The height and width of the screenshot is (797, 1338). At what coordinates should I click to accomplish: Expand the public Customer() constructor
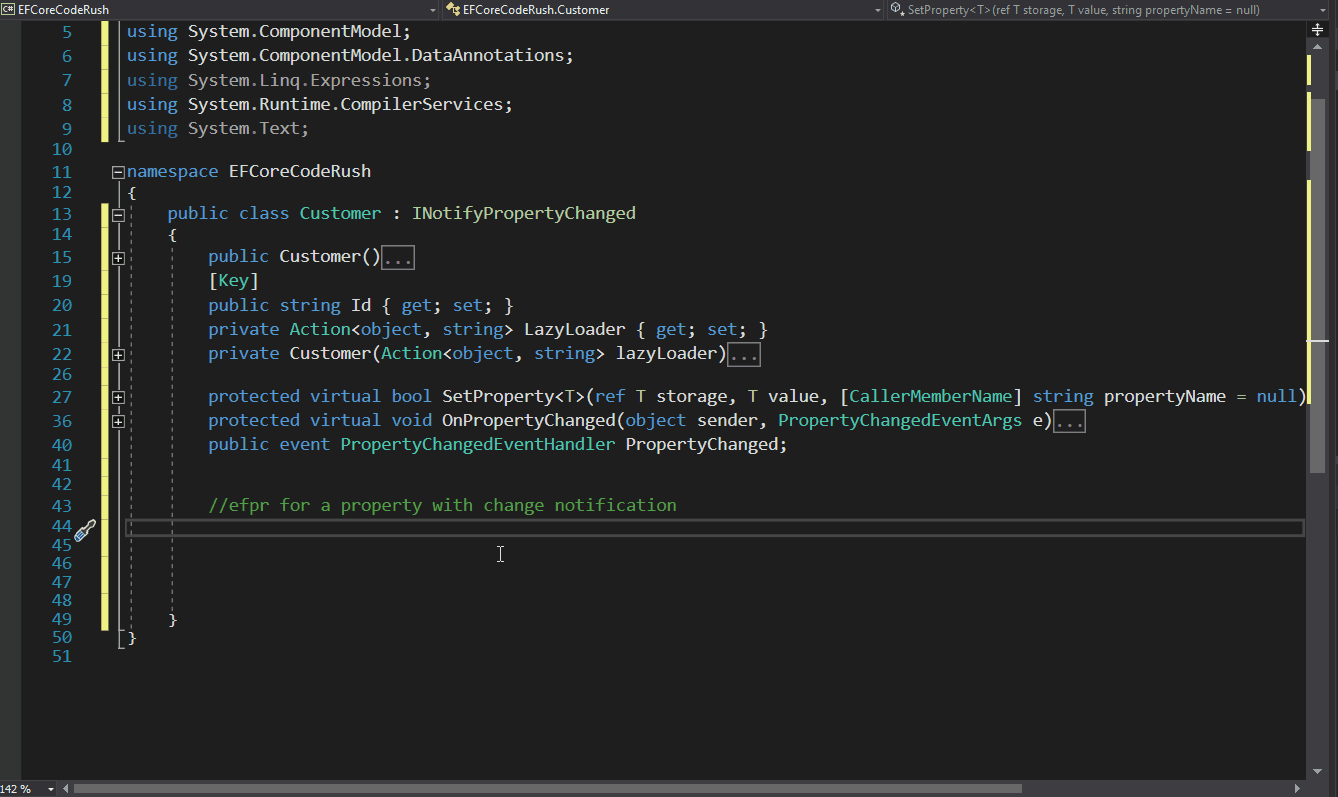coord(118,257)
